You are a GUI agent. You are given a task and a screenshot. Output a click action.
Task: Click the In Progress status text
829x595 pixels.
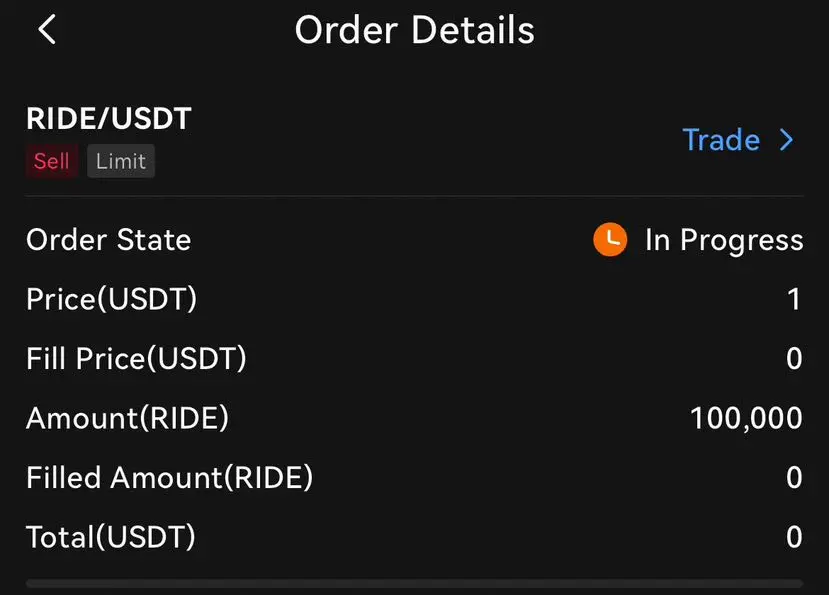coord(724,240)
